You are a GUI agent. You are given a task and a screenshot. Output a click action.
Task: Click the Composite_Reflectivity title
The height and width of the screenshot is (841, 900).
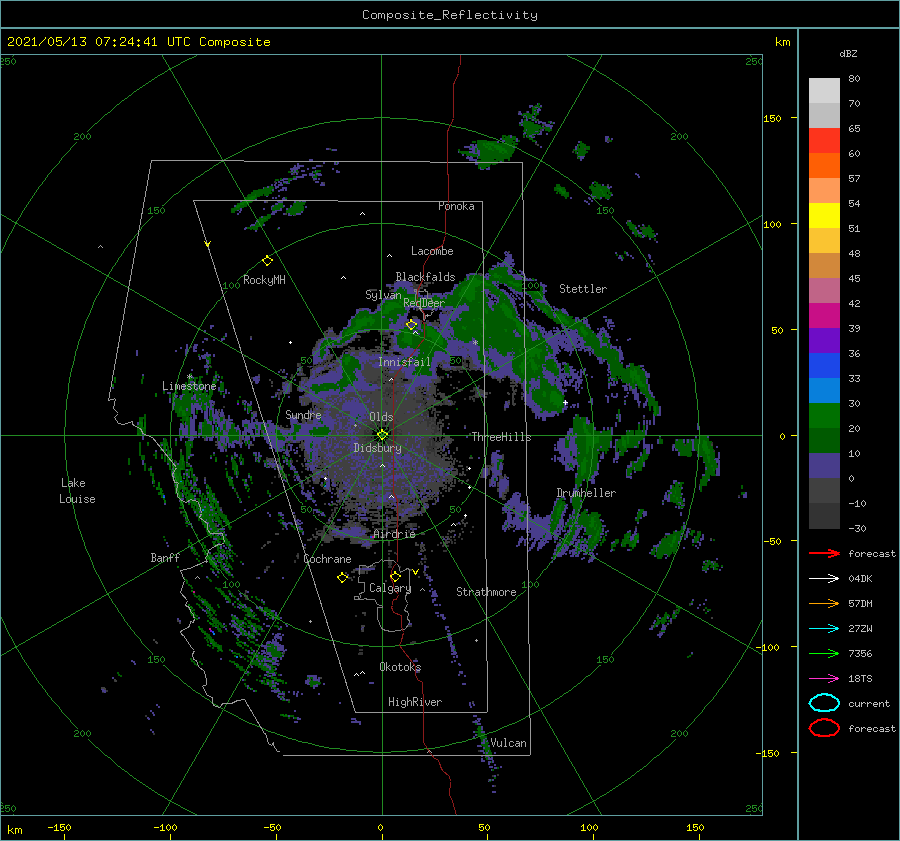tap(449, 15)
